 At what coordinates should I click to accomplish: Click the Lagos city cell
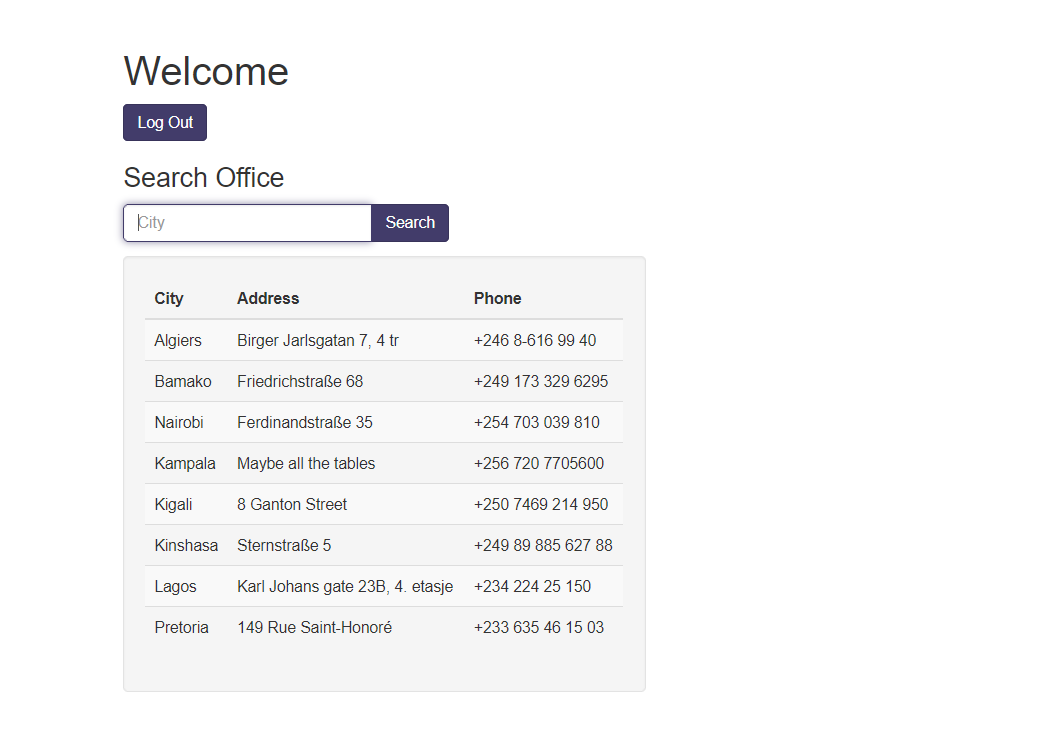[176, 587]
